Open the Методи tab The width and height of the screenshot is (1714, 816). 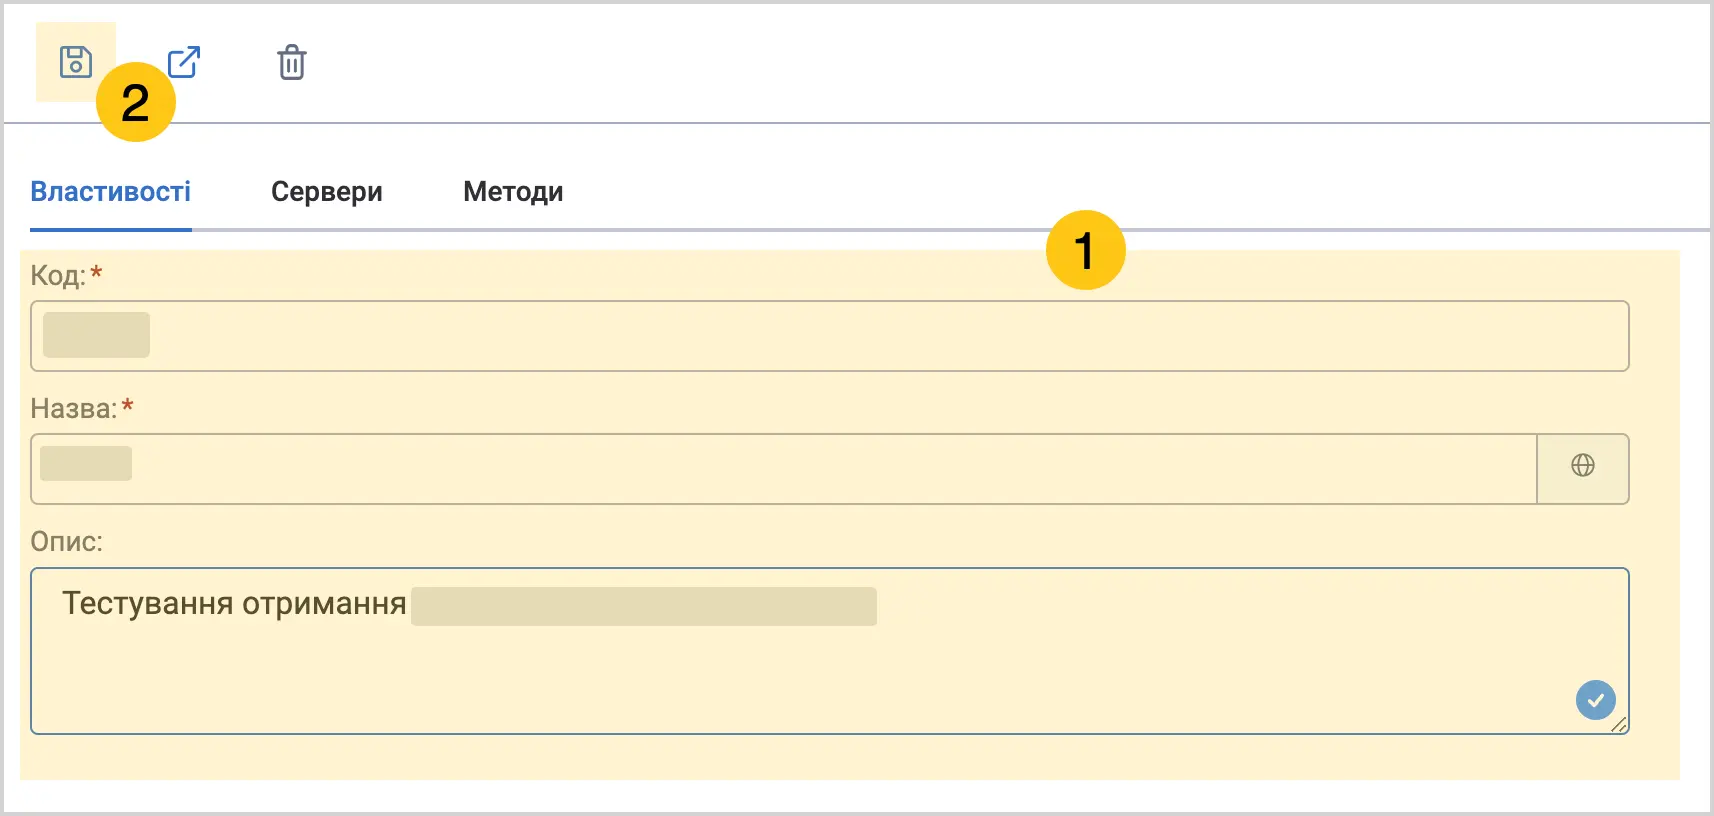[513, 191]
